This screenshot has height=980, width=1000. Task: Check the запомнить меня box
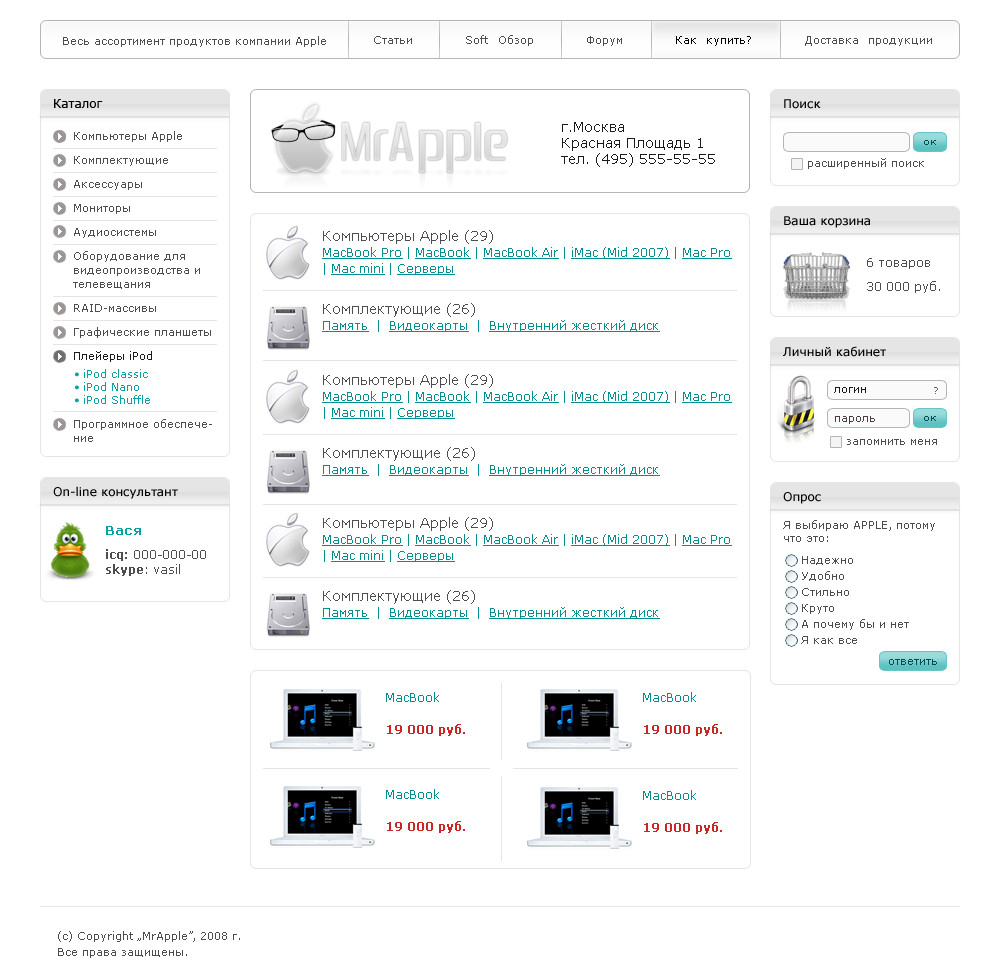coord(835,442)
